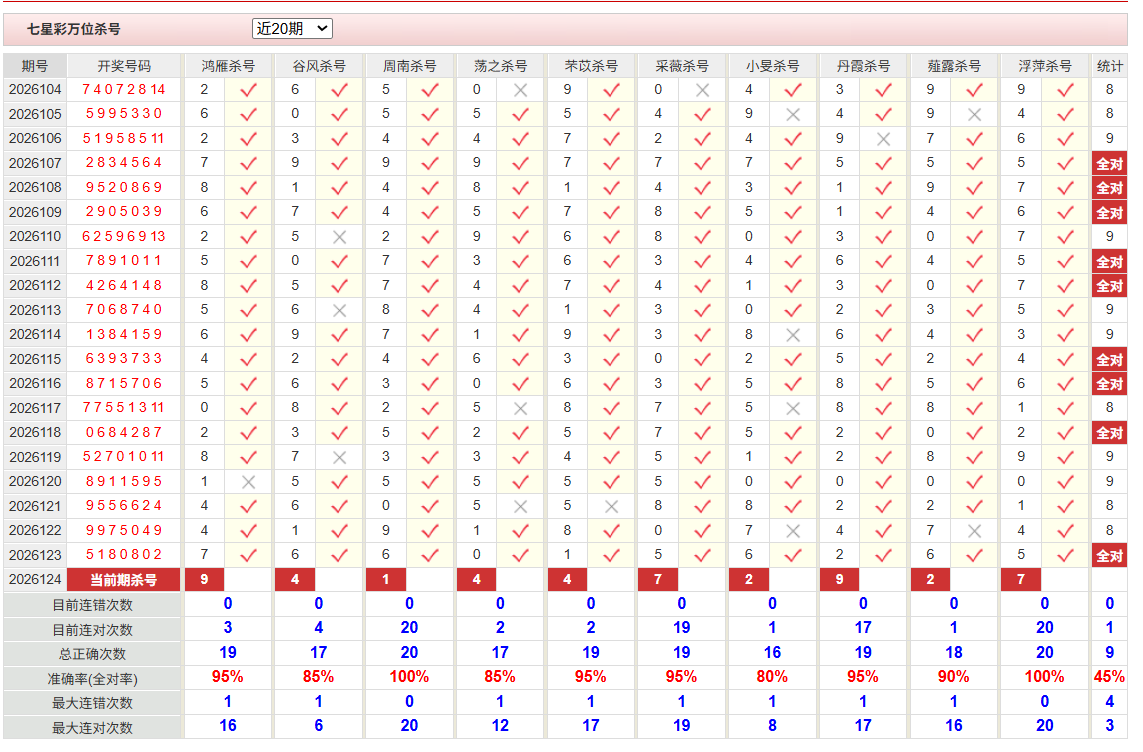This screenshot has height=752, width=1143.
Task: Click the 开奖号码 column header
Action: pos(124,66)
